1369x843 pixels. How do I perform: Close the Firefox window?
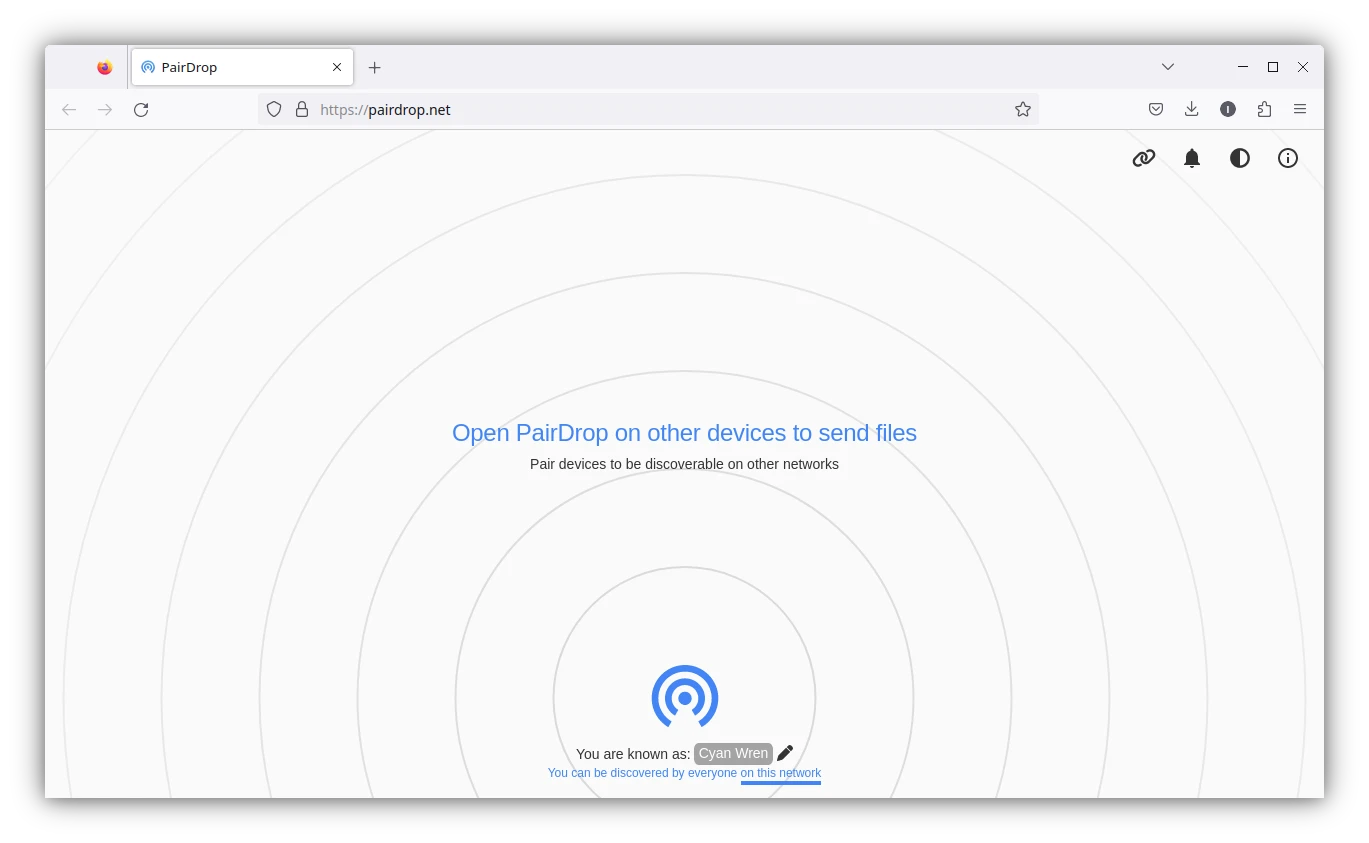[1303, 67]
